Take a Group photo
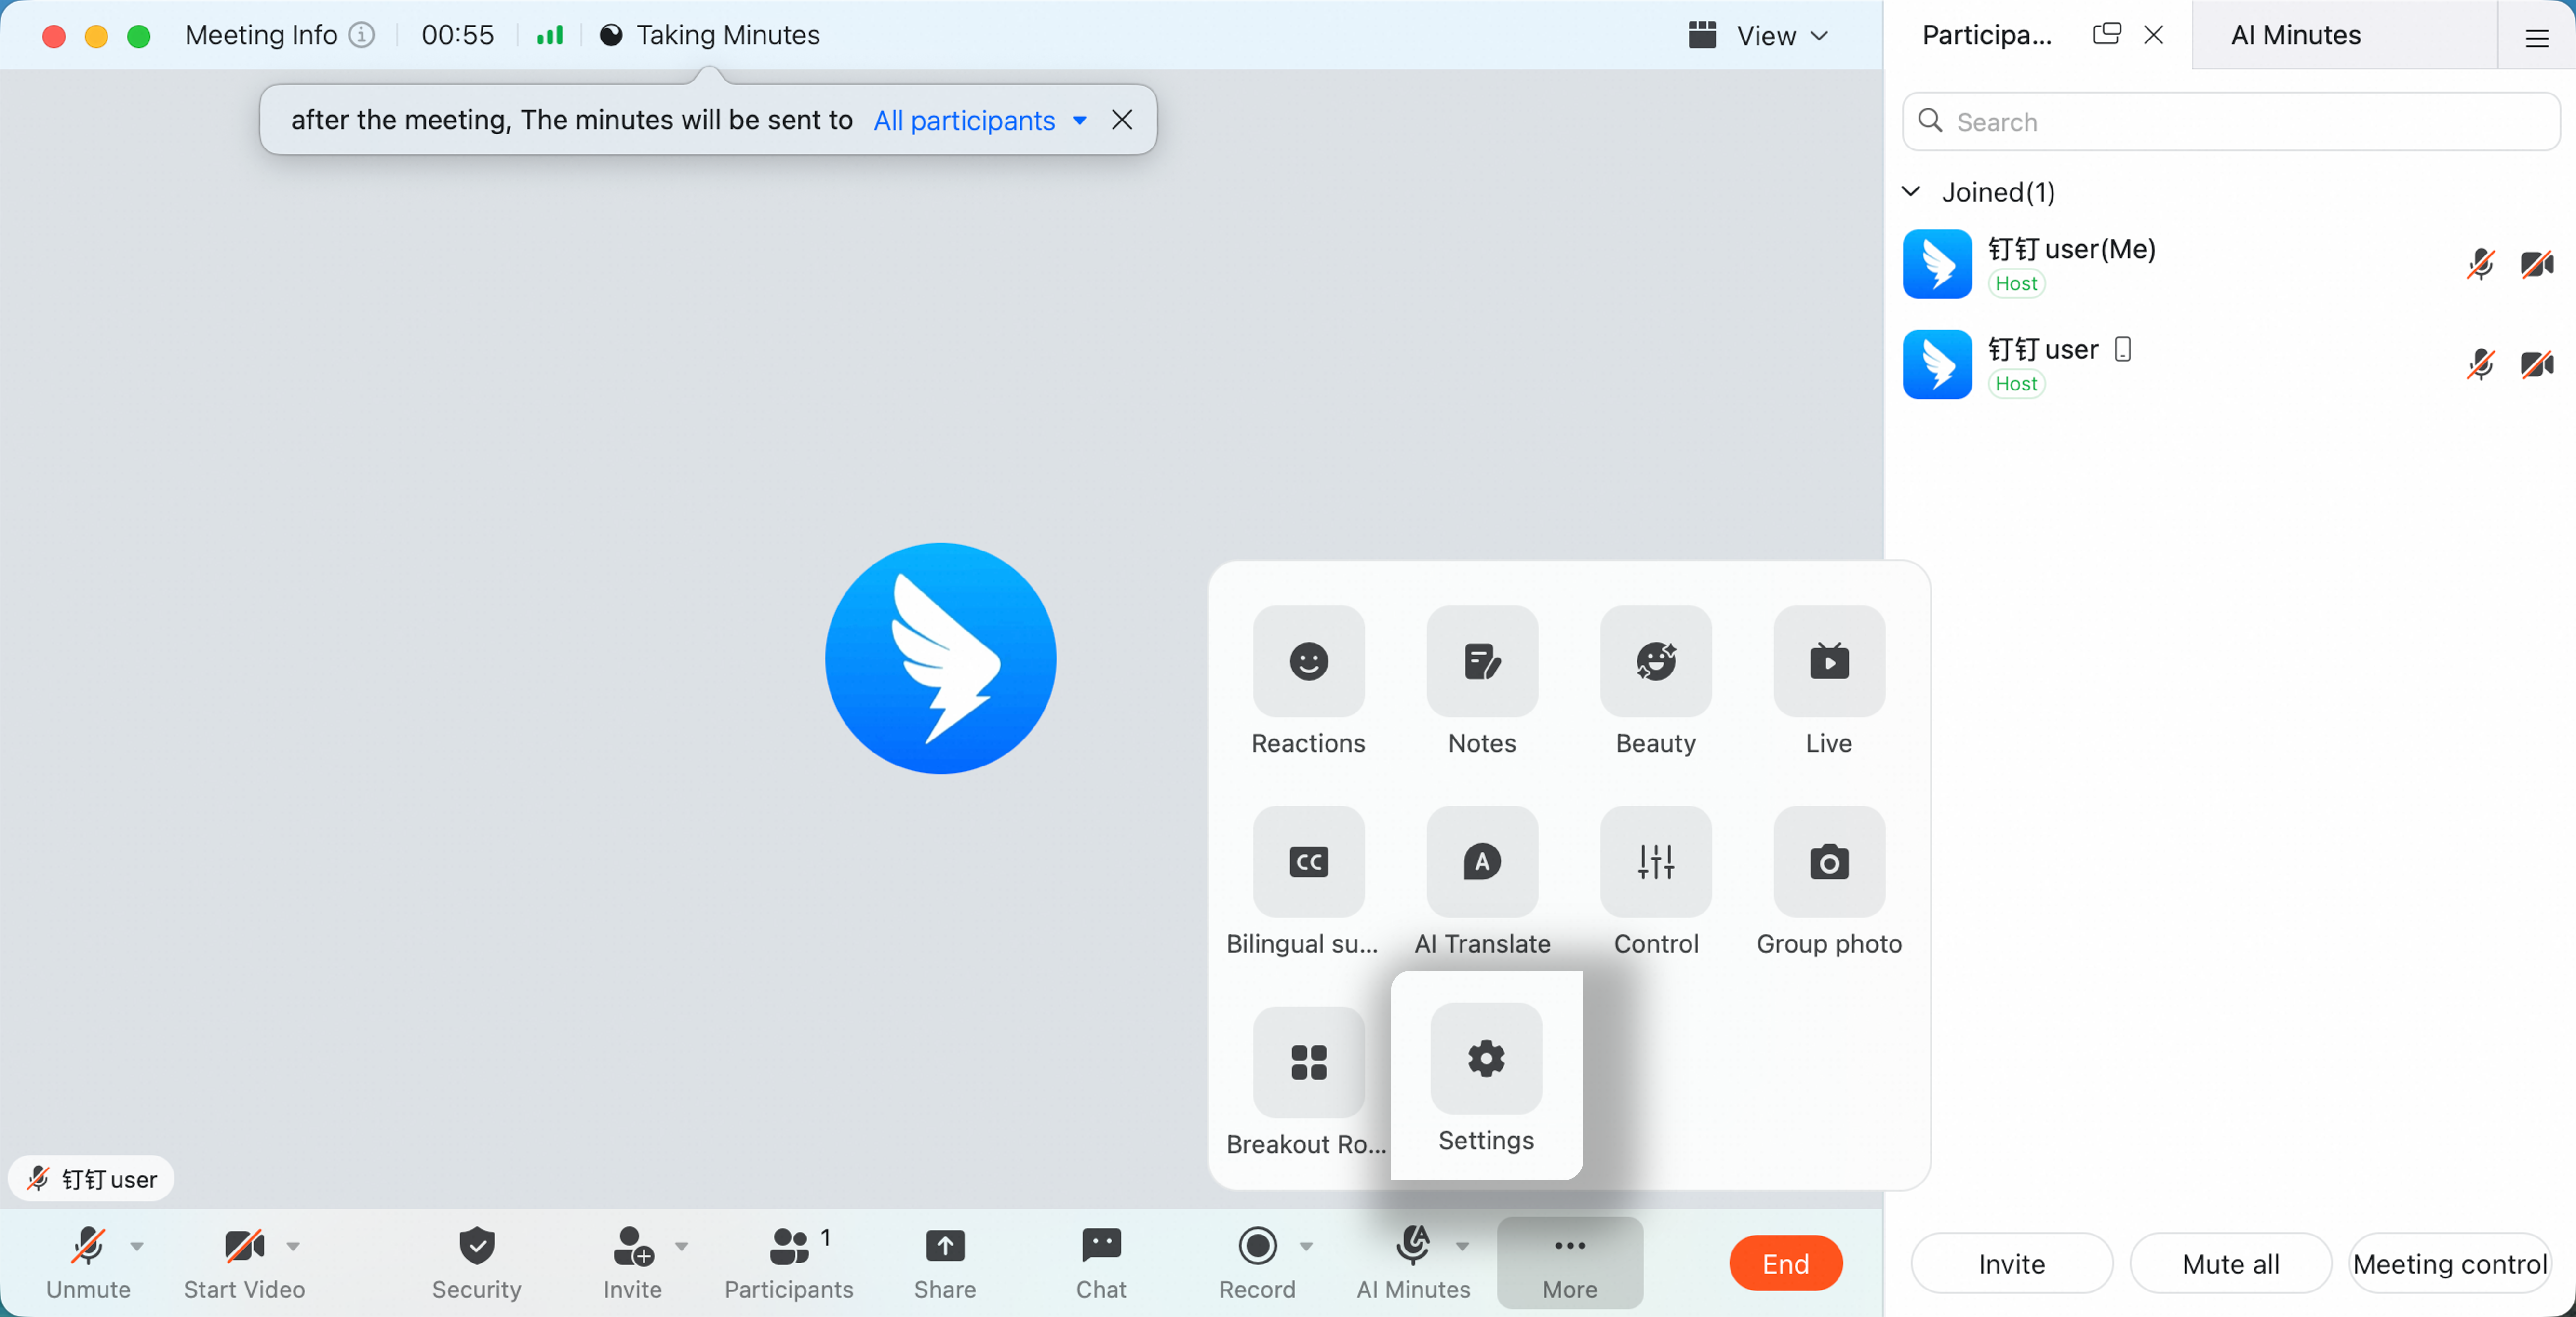 click(x=1829, y=881)
